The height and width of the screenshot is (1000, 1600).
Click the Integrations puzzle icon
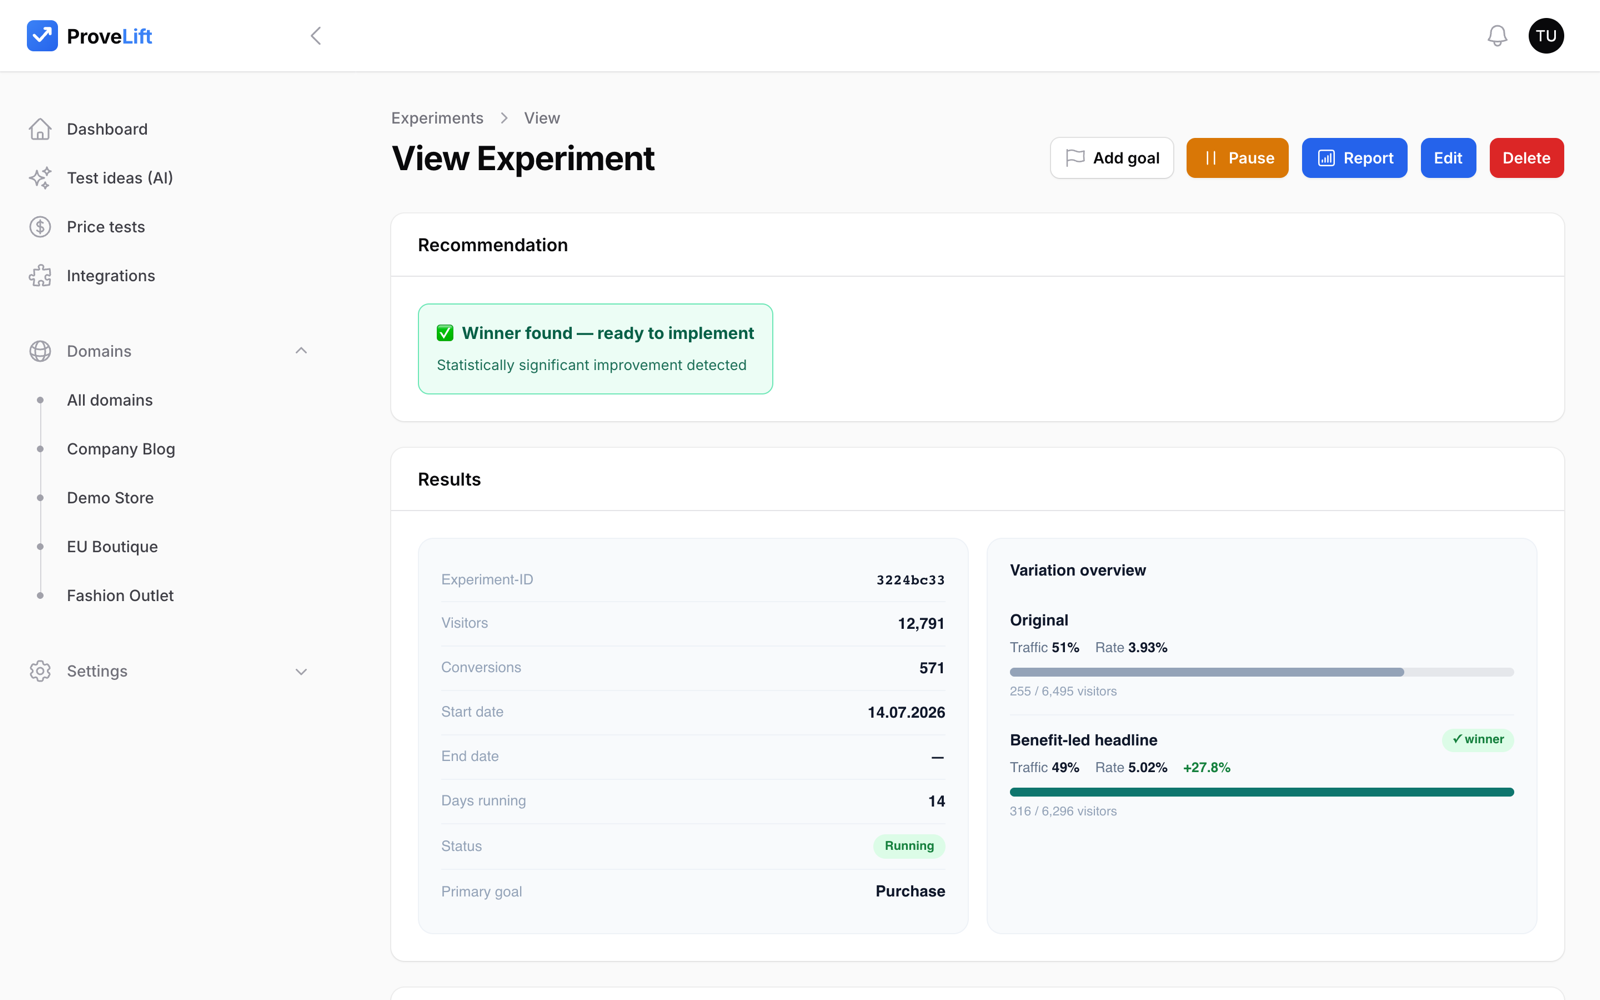tap(40, 276)
